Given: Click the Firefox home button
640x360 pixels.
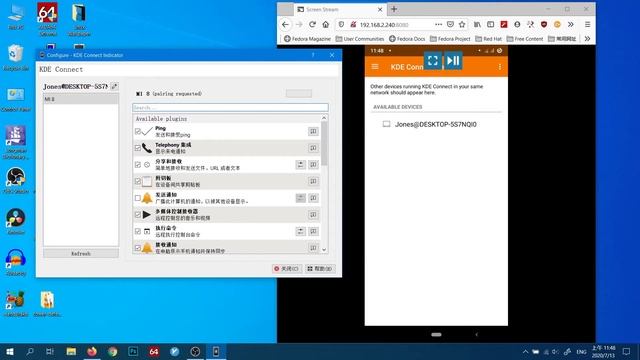Looking at the screenshot, I should (326, 24).
